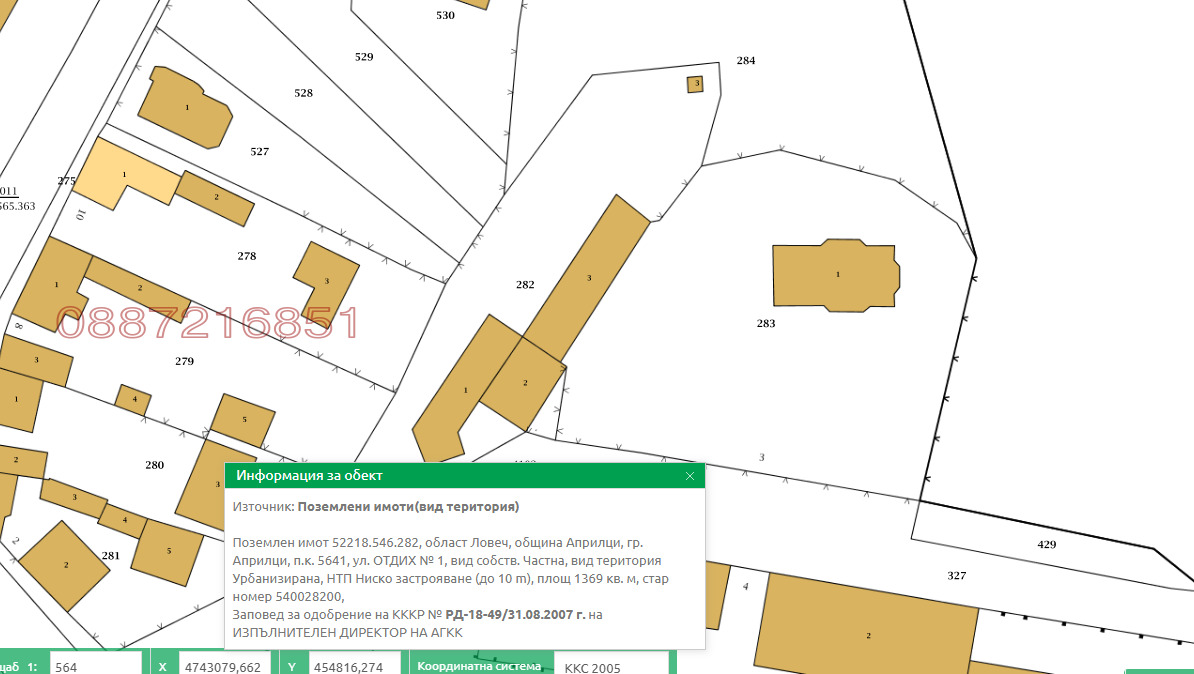Select building 3 in parcel 278
1194x674 pixels.
tap(326, 279)
